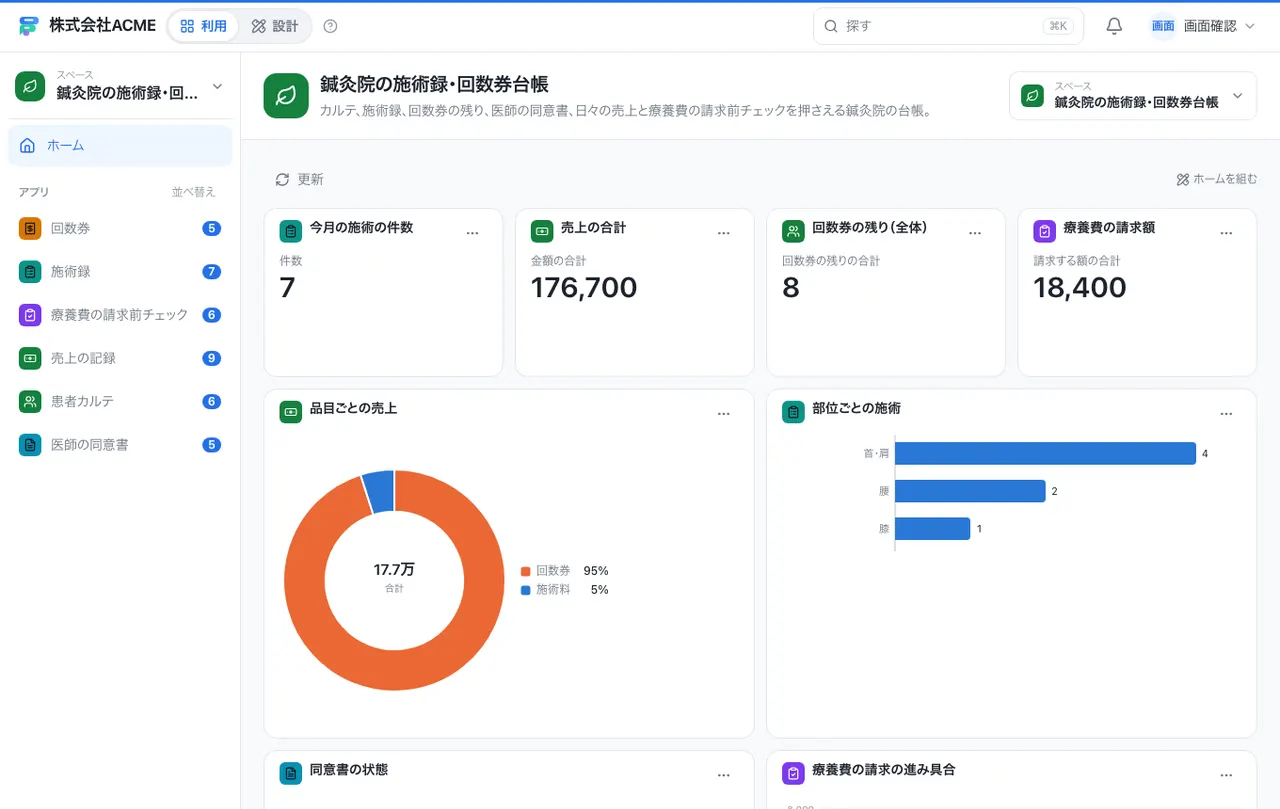Open options menu on 部位ごとの施術 card

click(1226, 413)
